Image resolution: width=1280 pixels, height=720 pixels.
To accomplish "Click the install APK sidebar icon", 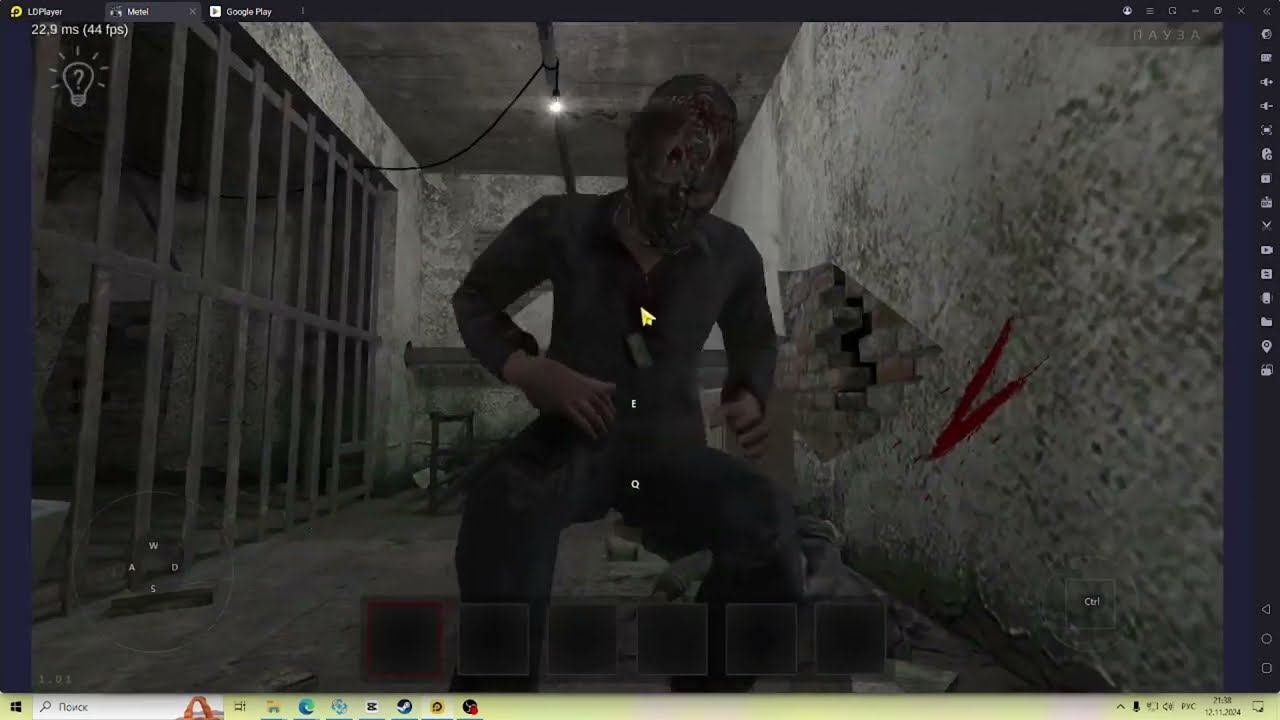I will pos(1267,202).
